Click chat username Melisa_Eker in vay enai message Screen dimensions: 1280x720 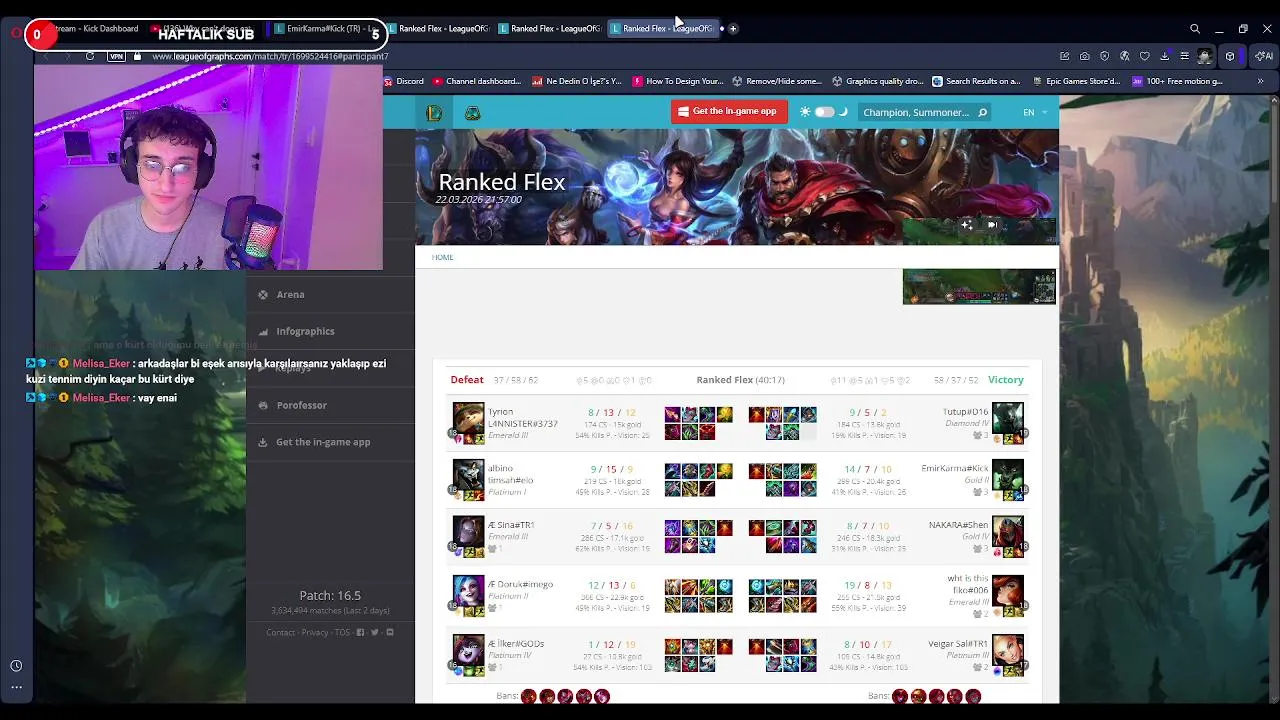pos(101,398)
